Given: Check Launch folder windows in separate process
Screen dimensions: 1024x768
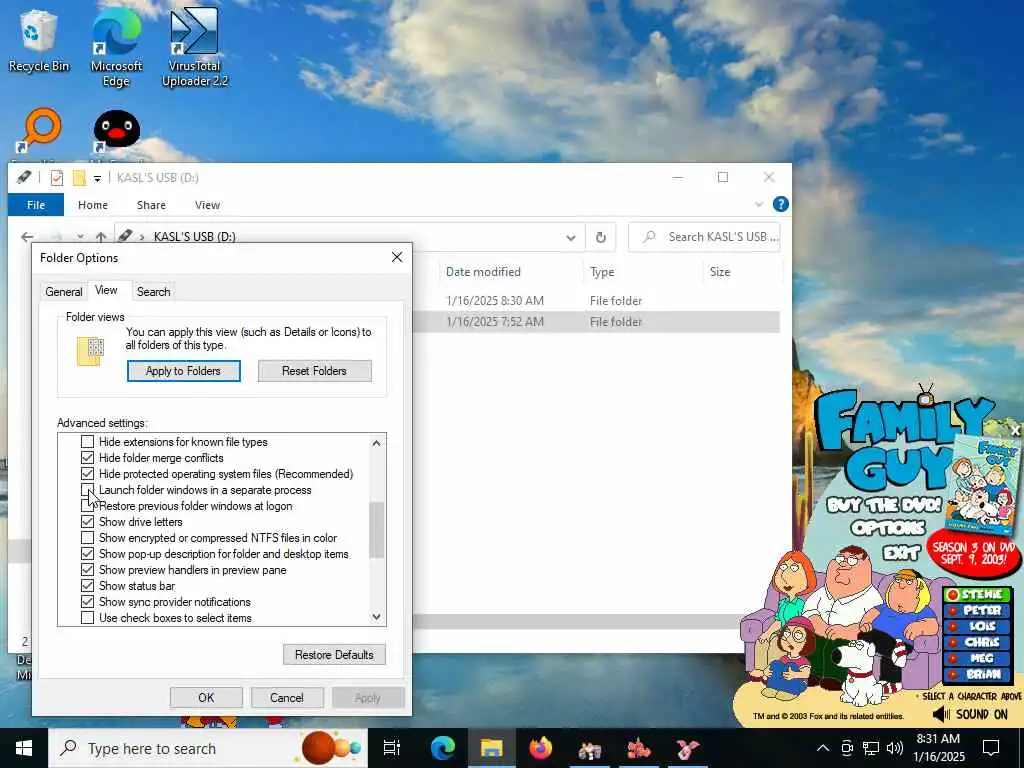Looking at the screenshot, I should coord(87,490).
